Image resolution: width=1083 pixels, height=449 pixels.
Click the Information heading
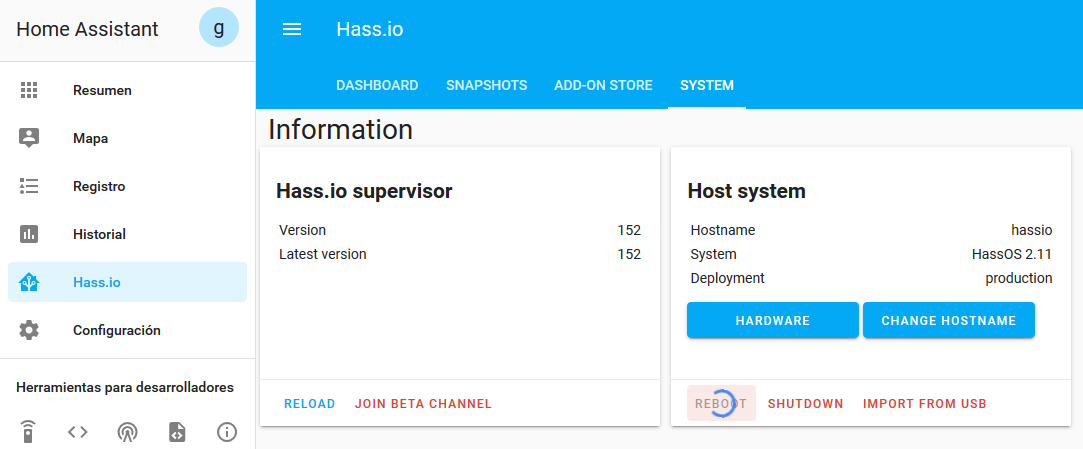[x=341, y=129]
